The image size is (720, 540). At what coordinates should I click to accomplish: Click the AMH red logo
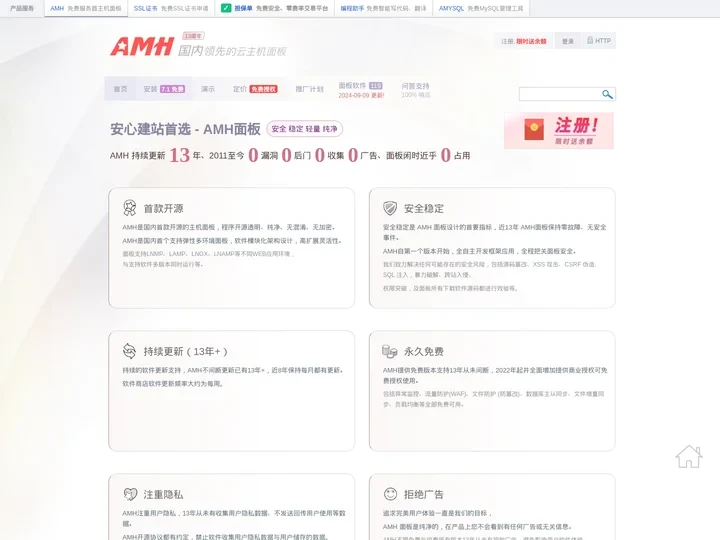(141, 46)
